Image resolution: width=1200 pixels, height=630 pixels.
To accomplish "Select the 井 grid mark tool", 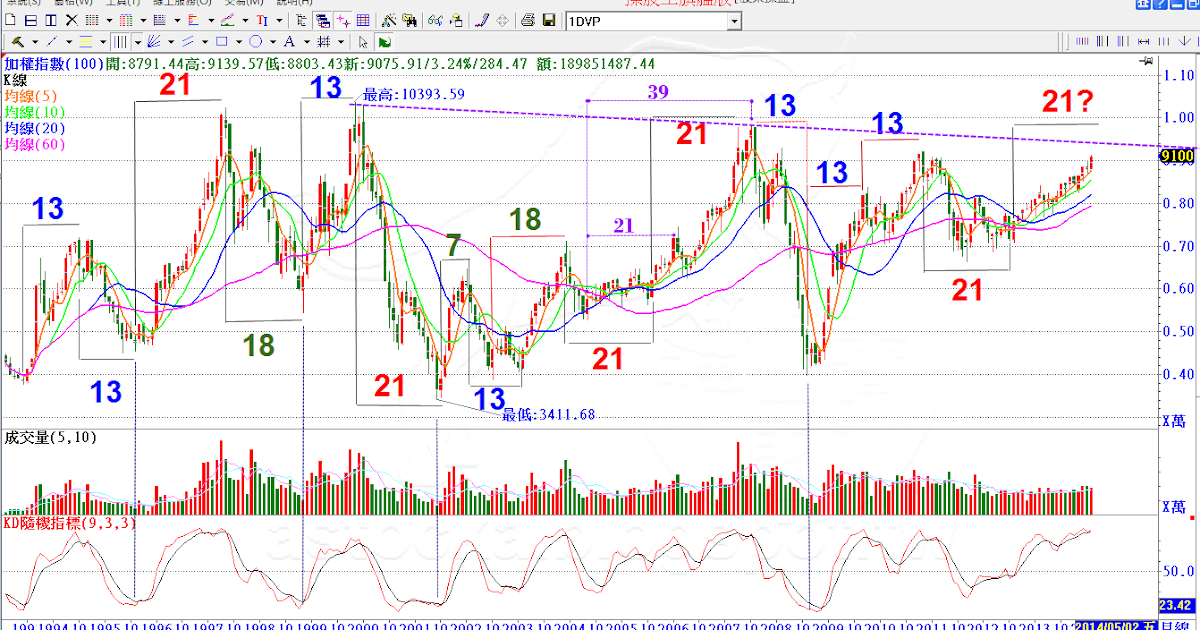I will pos(323,42).
